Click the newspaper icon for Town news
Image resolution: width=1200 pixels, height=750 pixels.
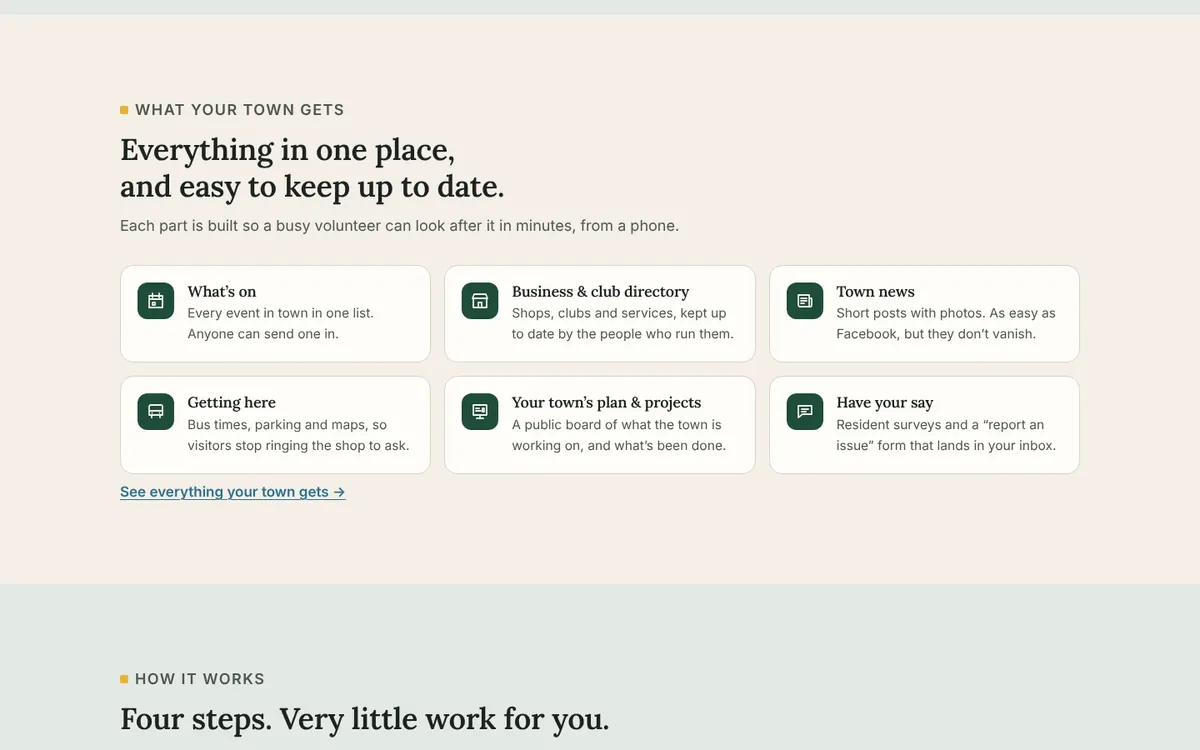coord(805,301)
